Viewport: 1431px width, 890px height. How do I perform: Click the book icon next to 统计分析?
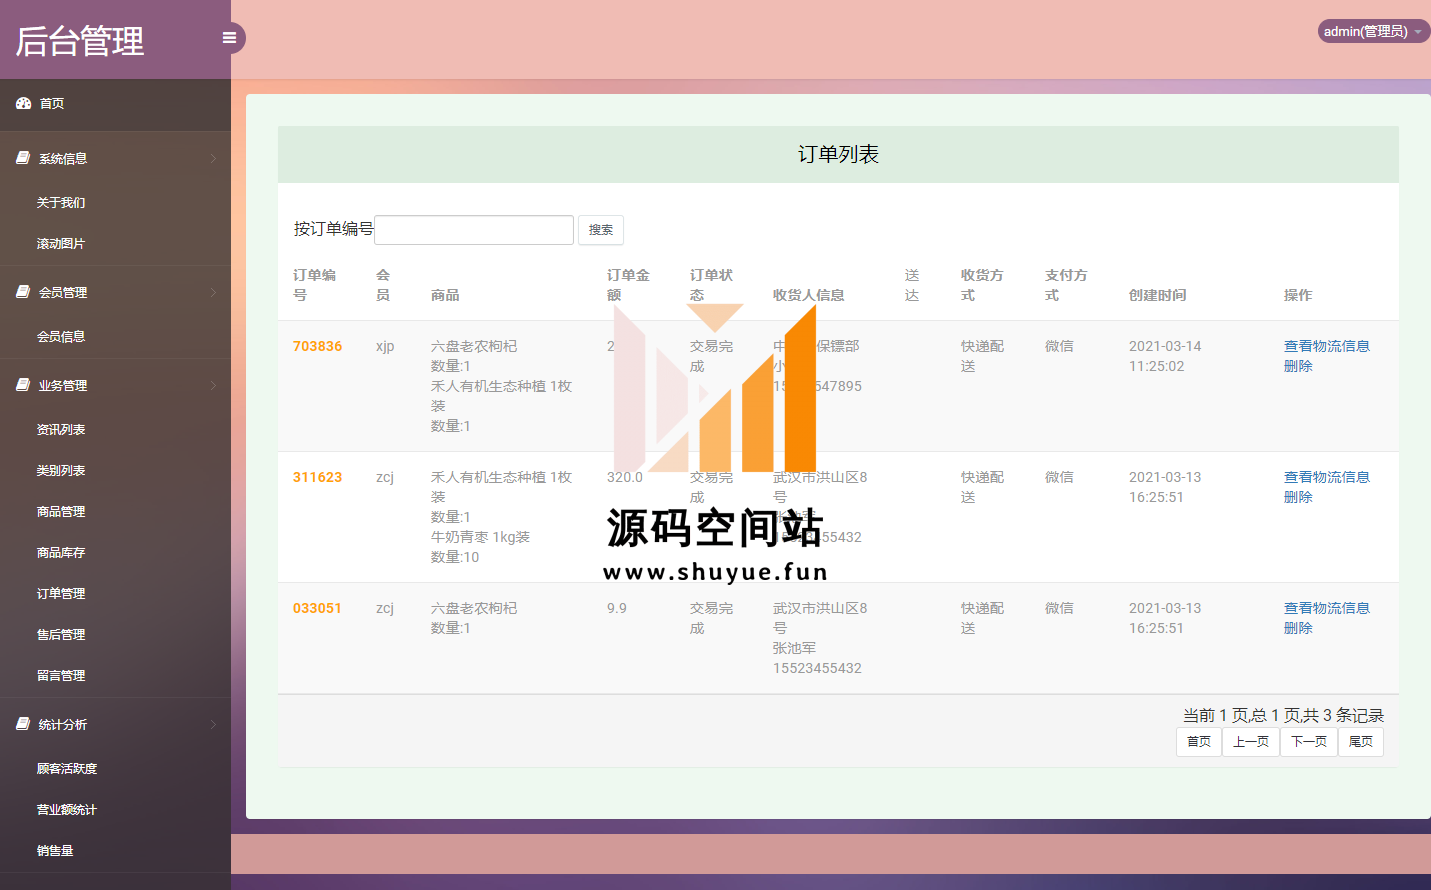23,724
